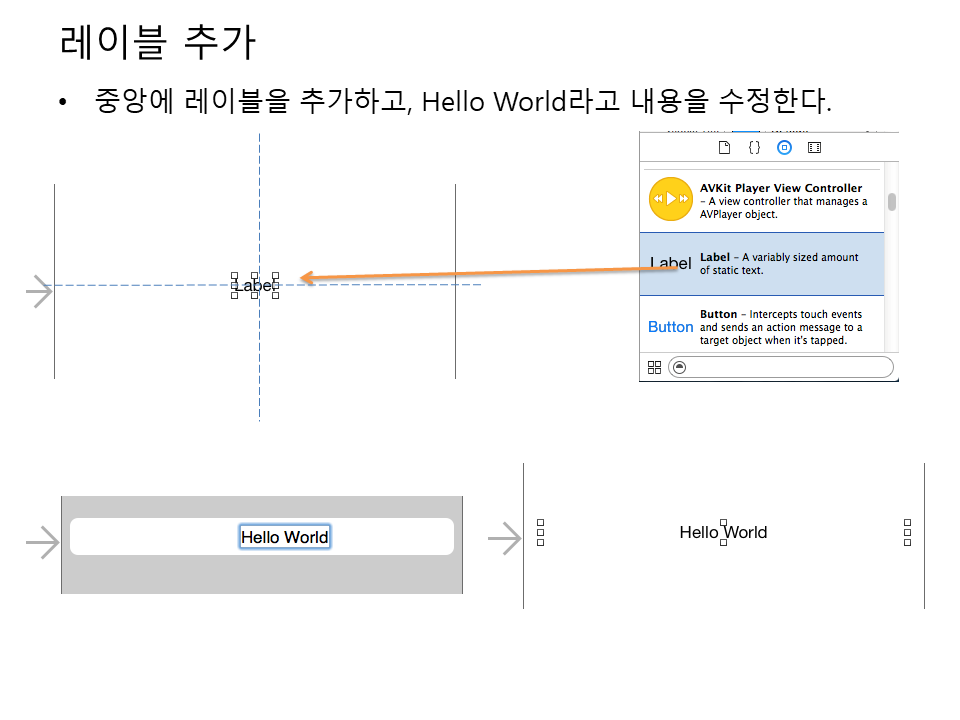Click the right-edge resize handle of Hello World label
This screenshot has height=720, width=960.
pyautogui.click(x=907, y=533)
